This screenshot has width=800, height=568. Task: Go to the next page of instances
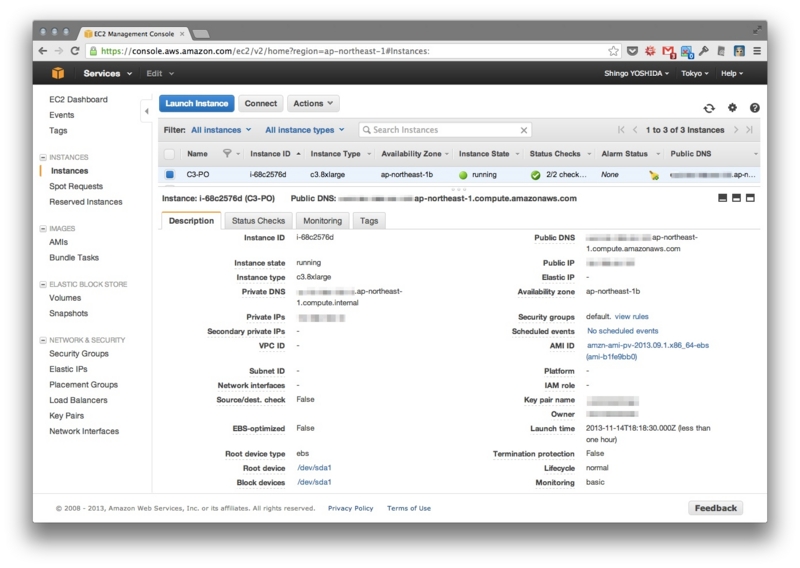pos(736,130)
